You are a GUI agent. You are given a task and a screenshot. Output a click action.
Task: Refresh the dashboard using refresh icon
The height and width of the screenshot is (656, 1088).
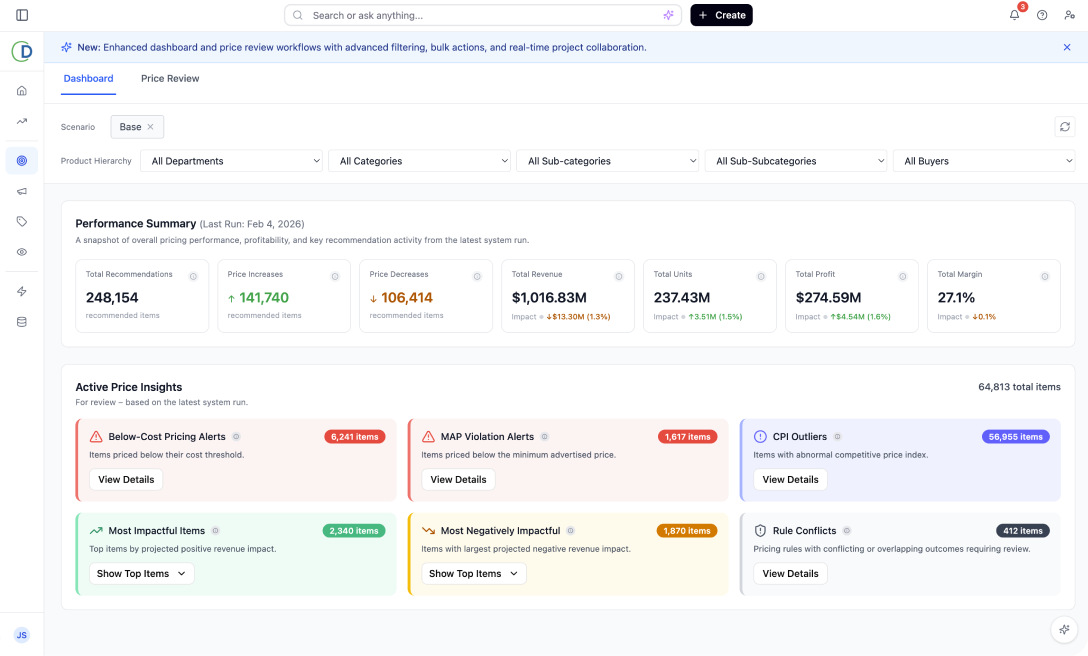point(1065,127)
